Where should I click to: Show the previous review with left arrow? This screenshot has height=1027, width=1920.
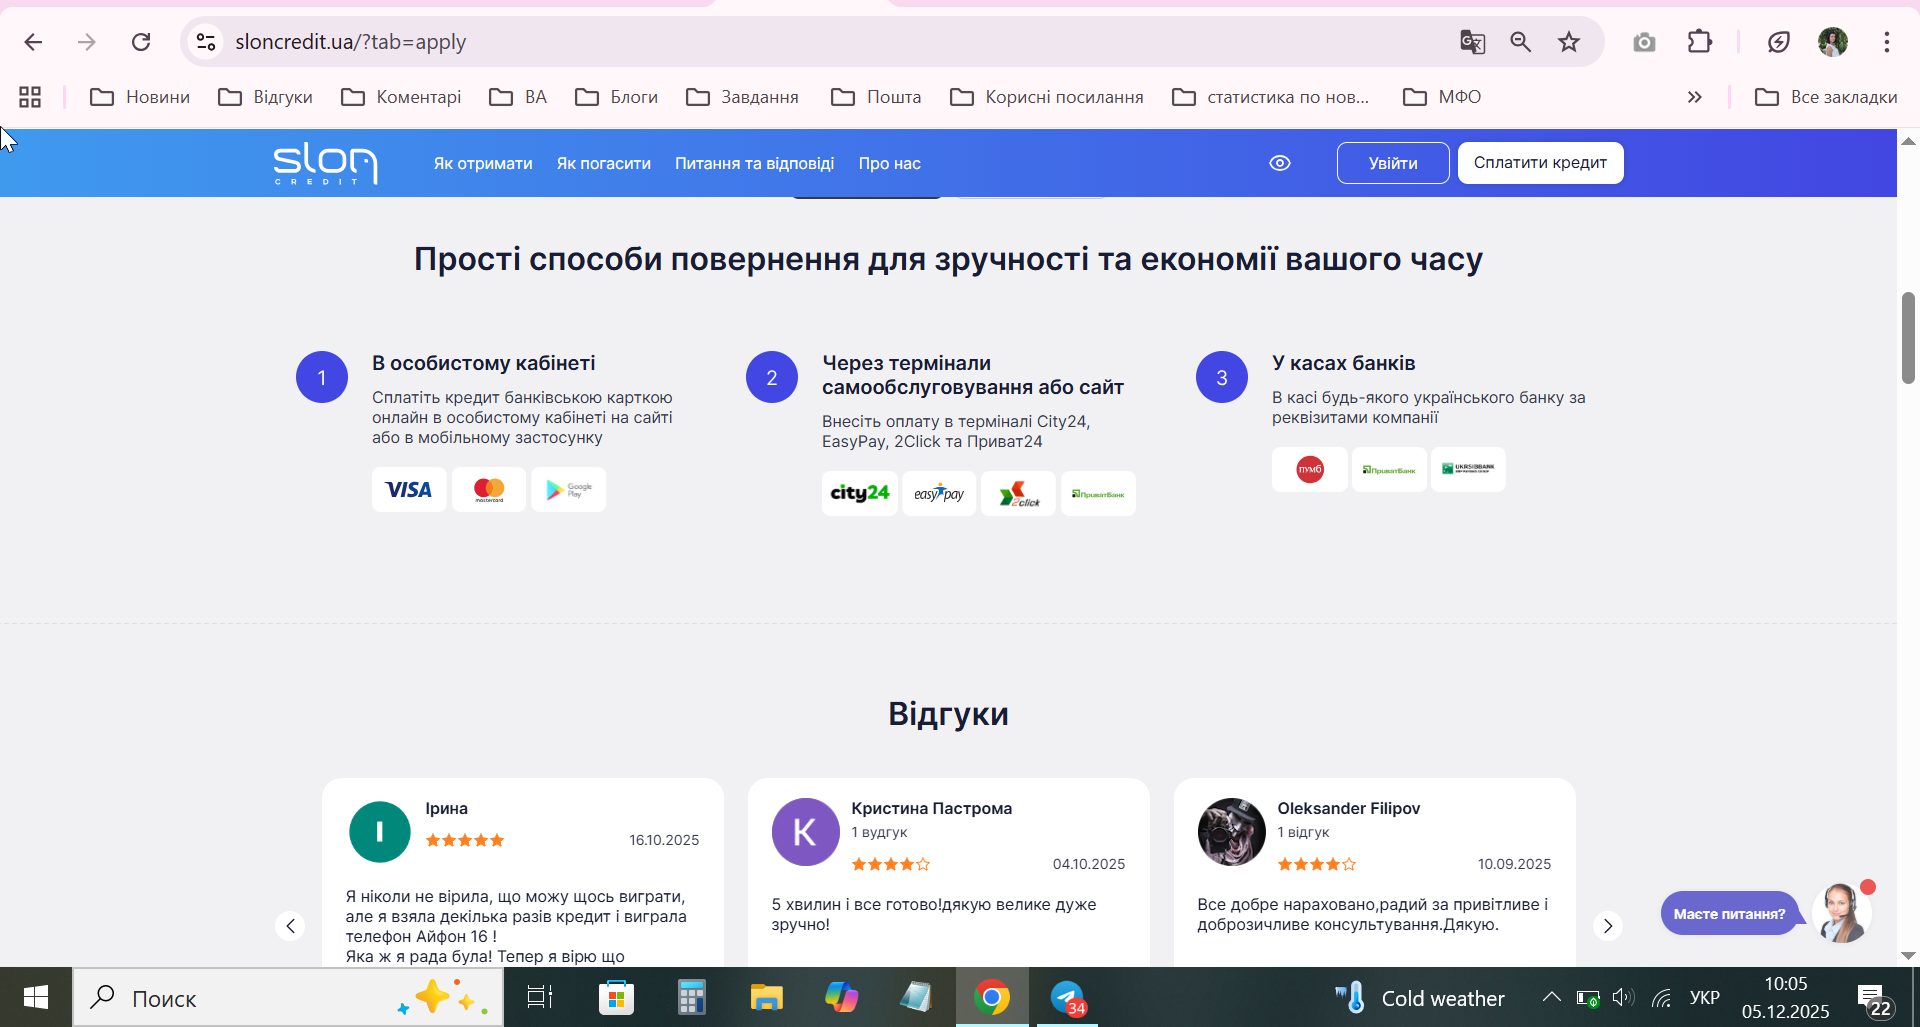(x=290, y=926)
